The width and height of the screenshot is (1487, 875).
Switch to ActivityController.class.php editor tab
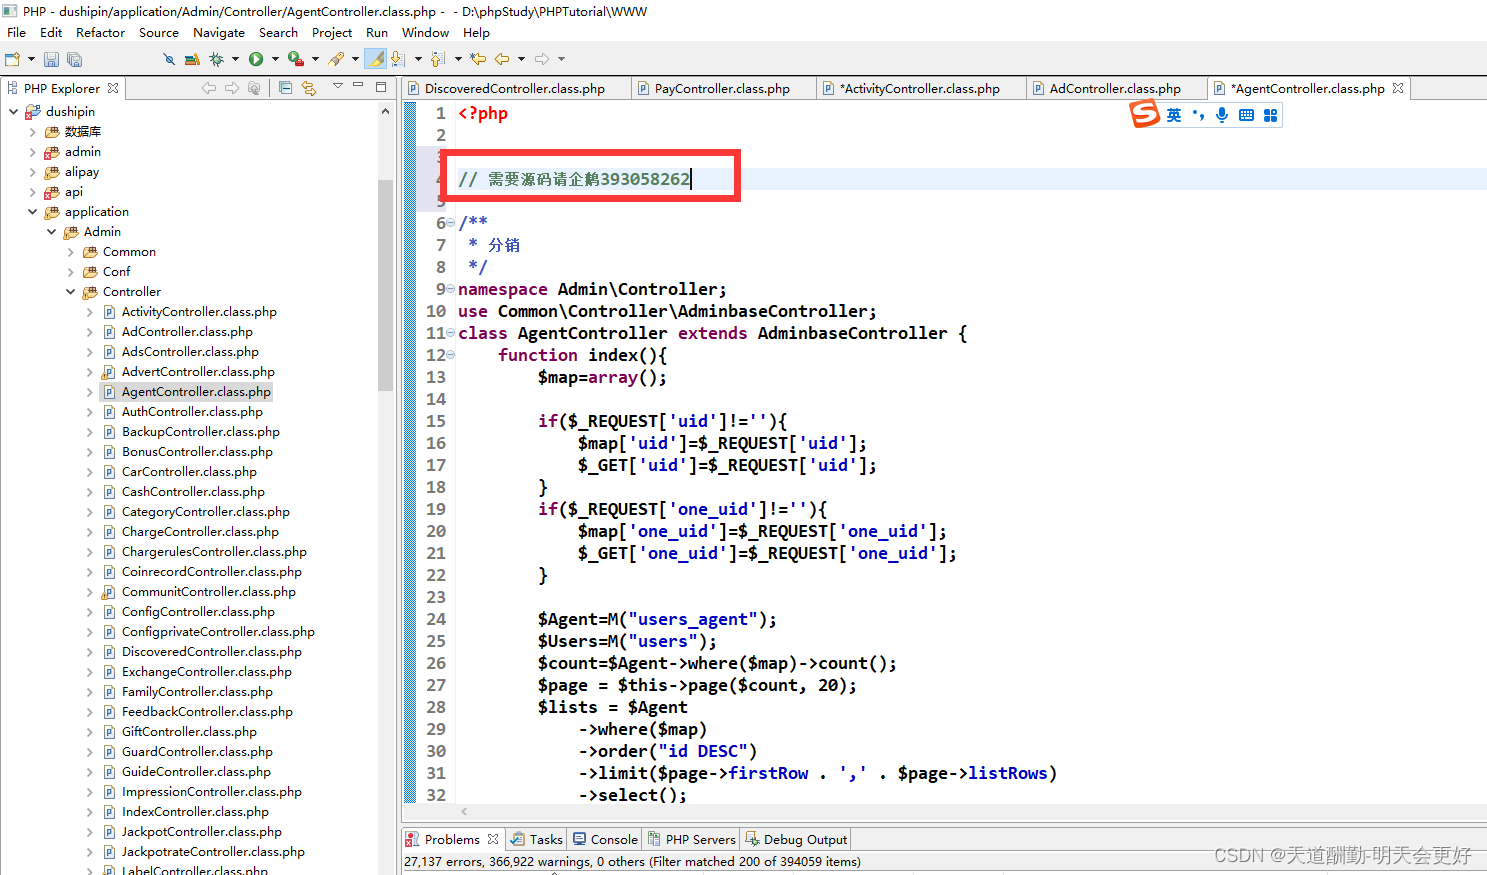919,88
